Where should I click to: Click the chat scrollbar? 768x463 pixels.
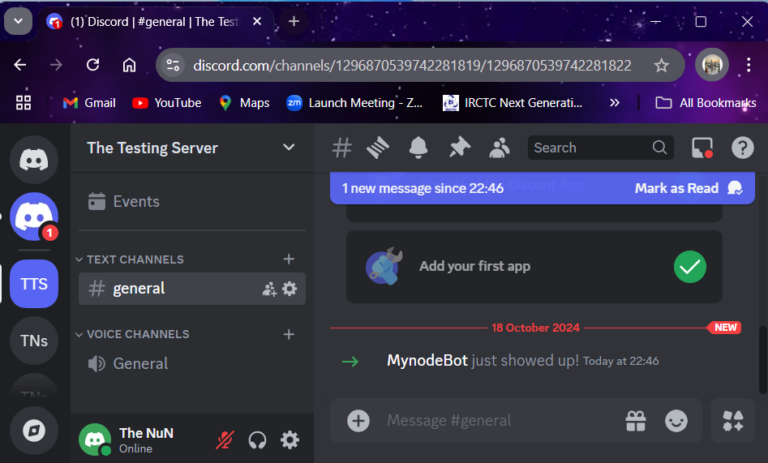763,360
